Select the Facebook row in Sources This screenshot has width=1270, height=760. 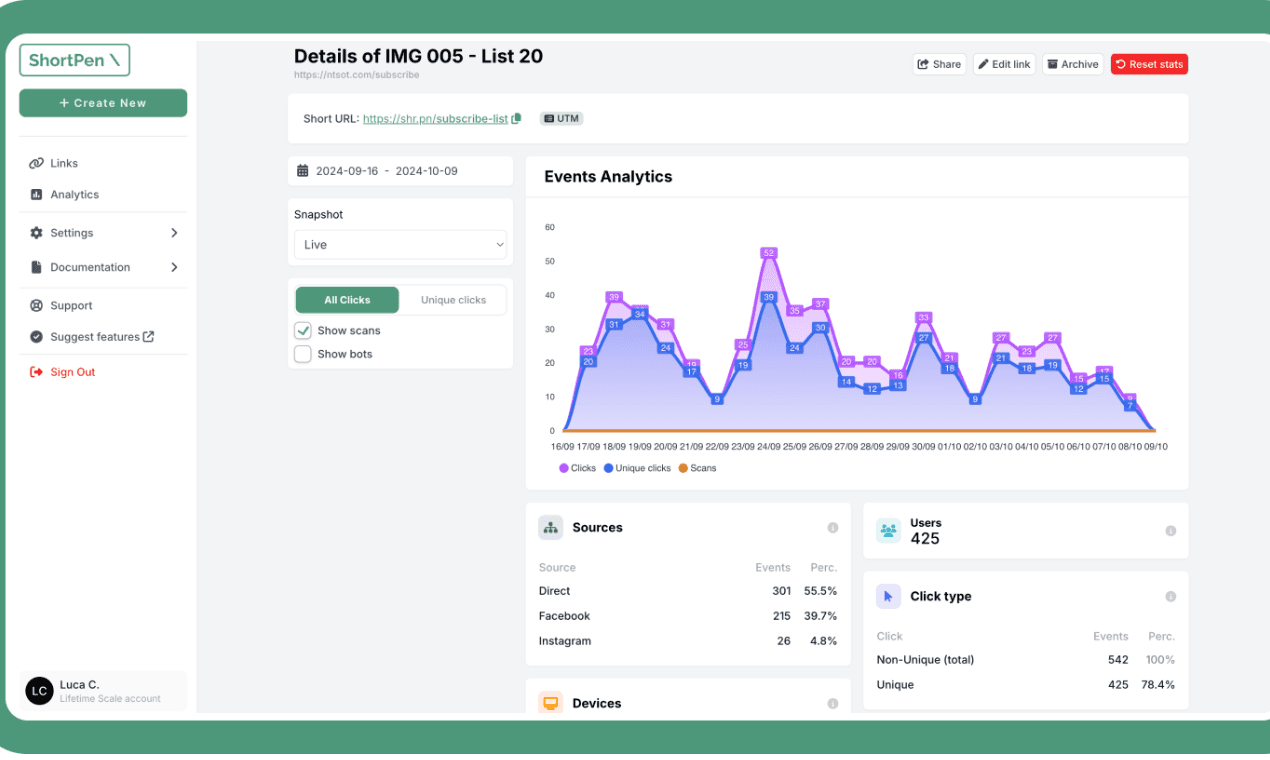[x=688, y=616]
